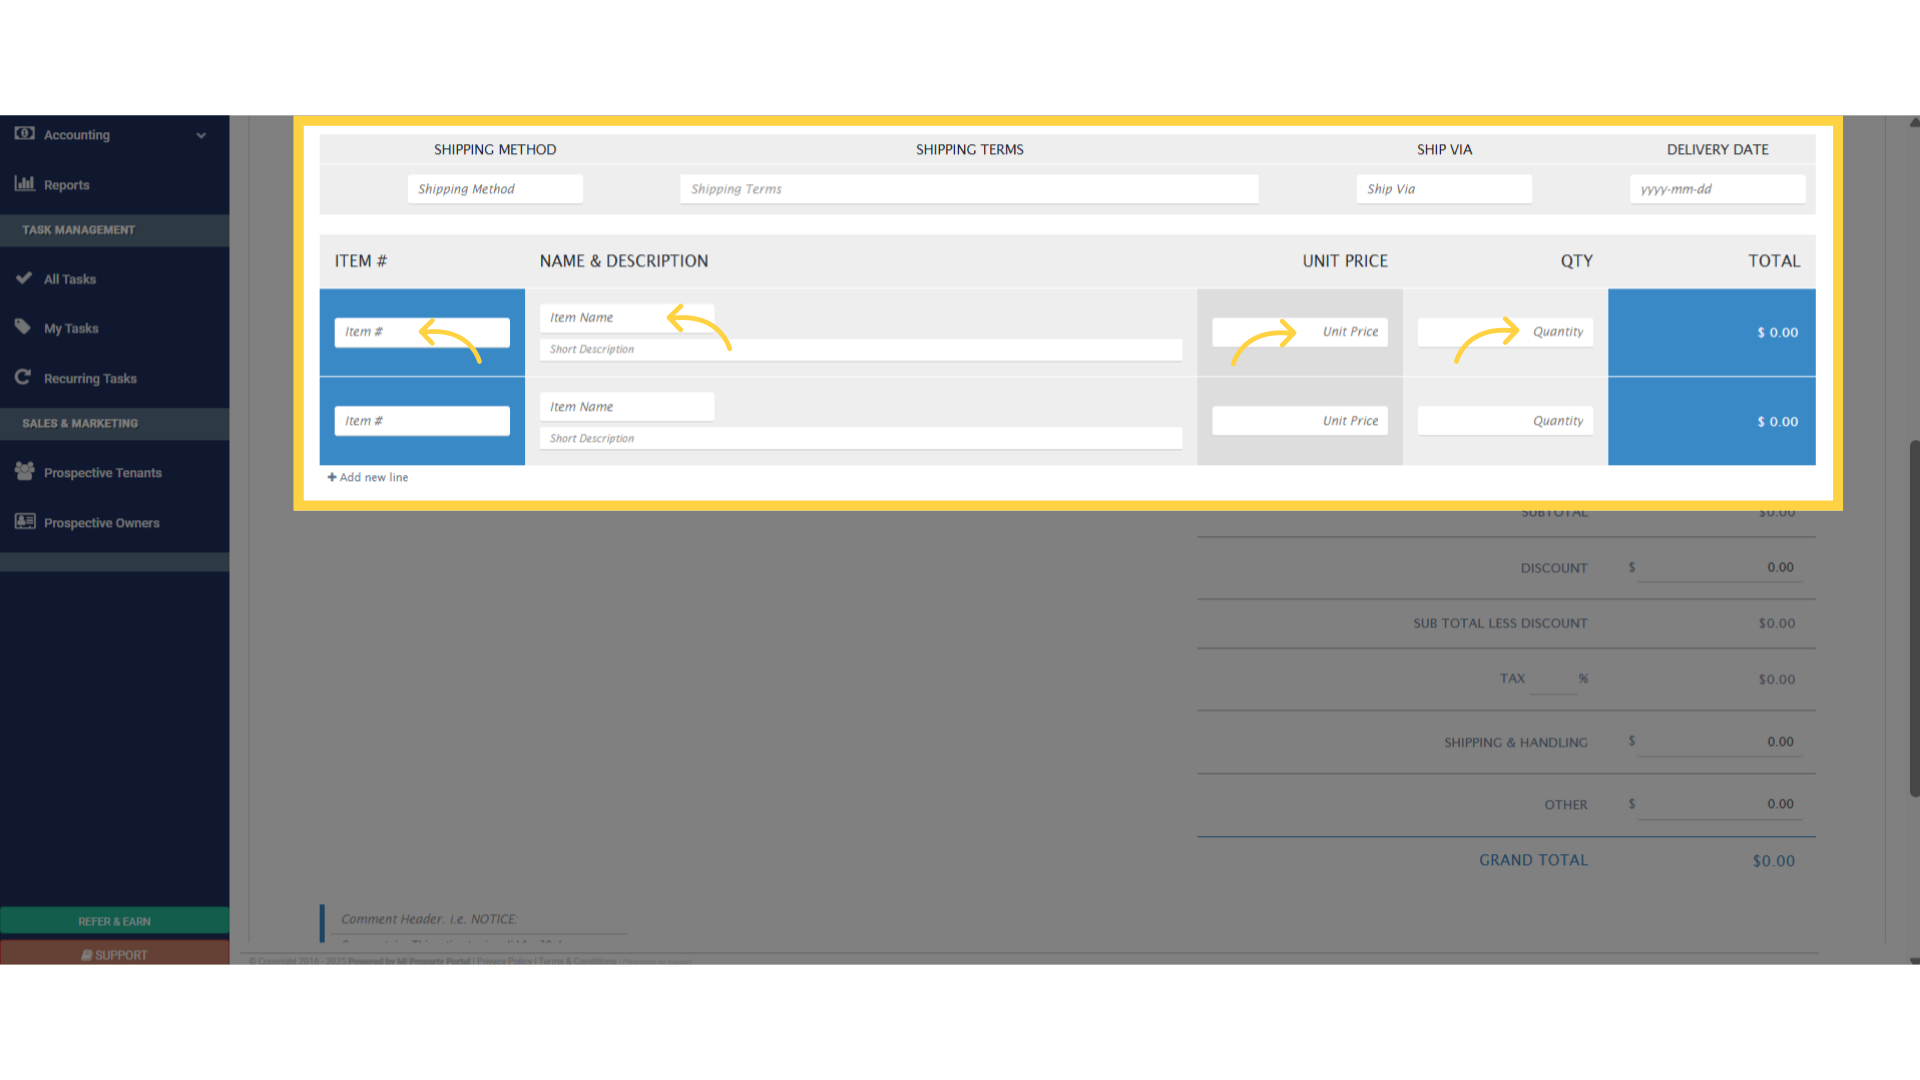The width and height of the screenshot is (1920, 1080).
Task: Click the Support book icon
Action: point(88,954)
